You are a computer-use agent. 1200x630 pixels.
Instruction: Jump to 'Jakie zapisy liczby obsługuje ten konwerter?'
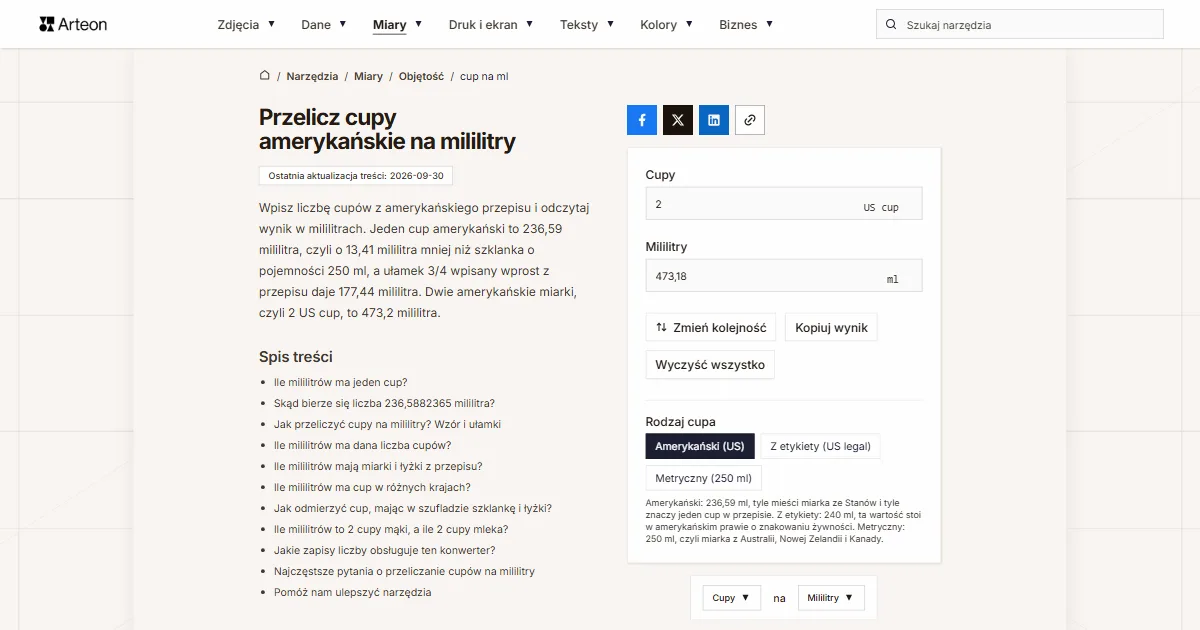pyautogui.click(x=385, y=550)
